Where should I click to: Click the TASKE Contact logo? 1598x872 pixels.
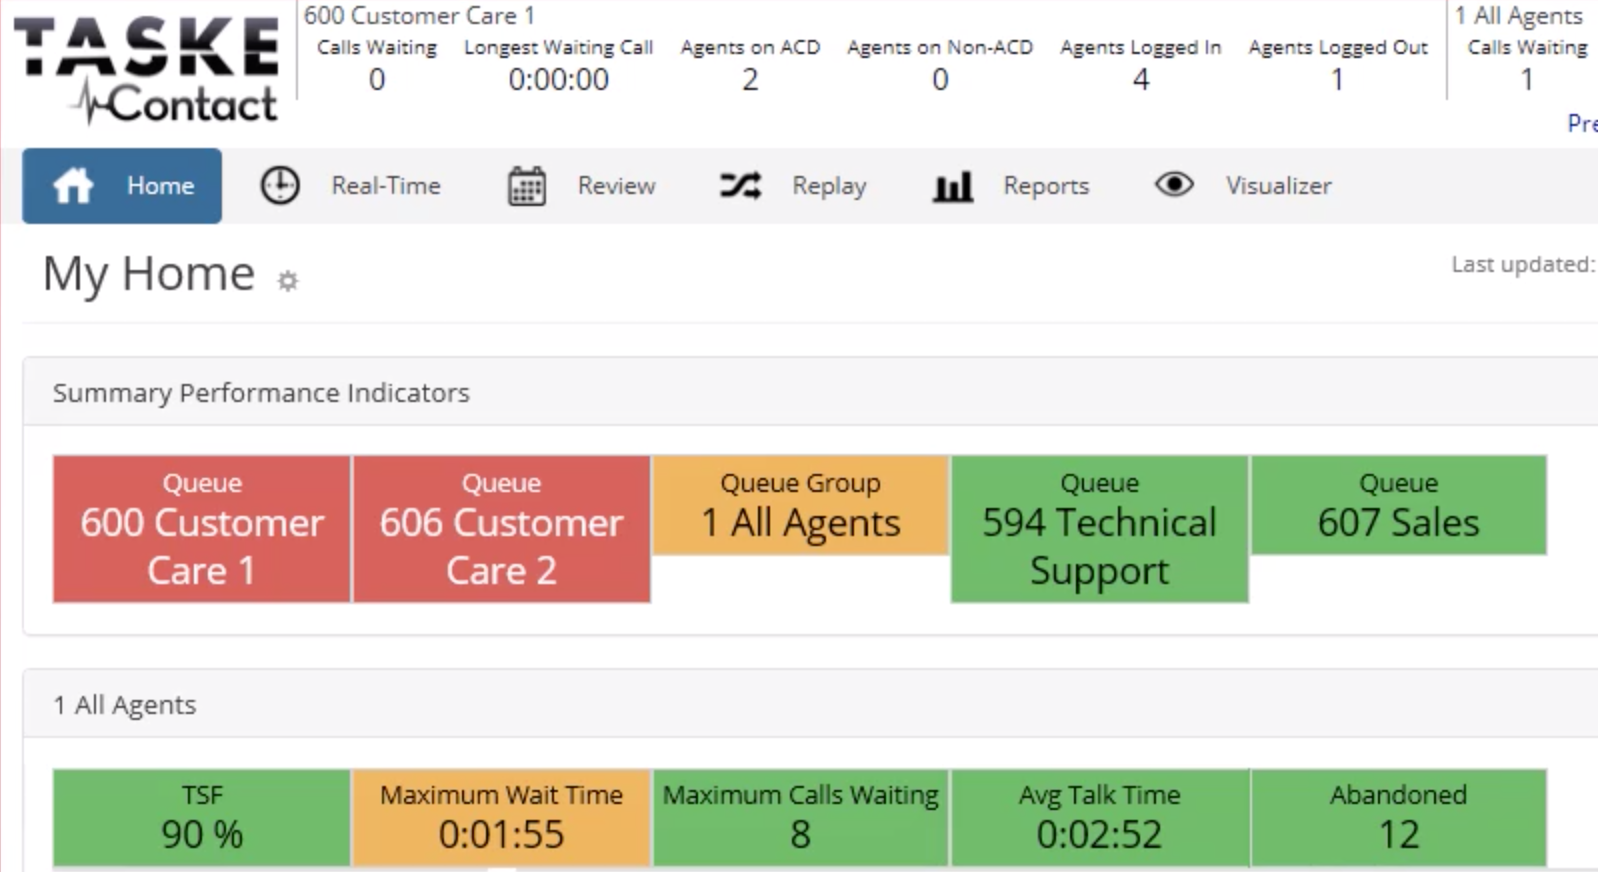[x=147, y=70]
